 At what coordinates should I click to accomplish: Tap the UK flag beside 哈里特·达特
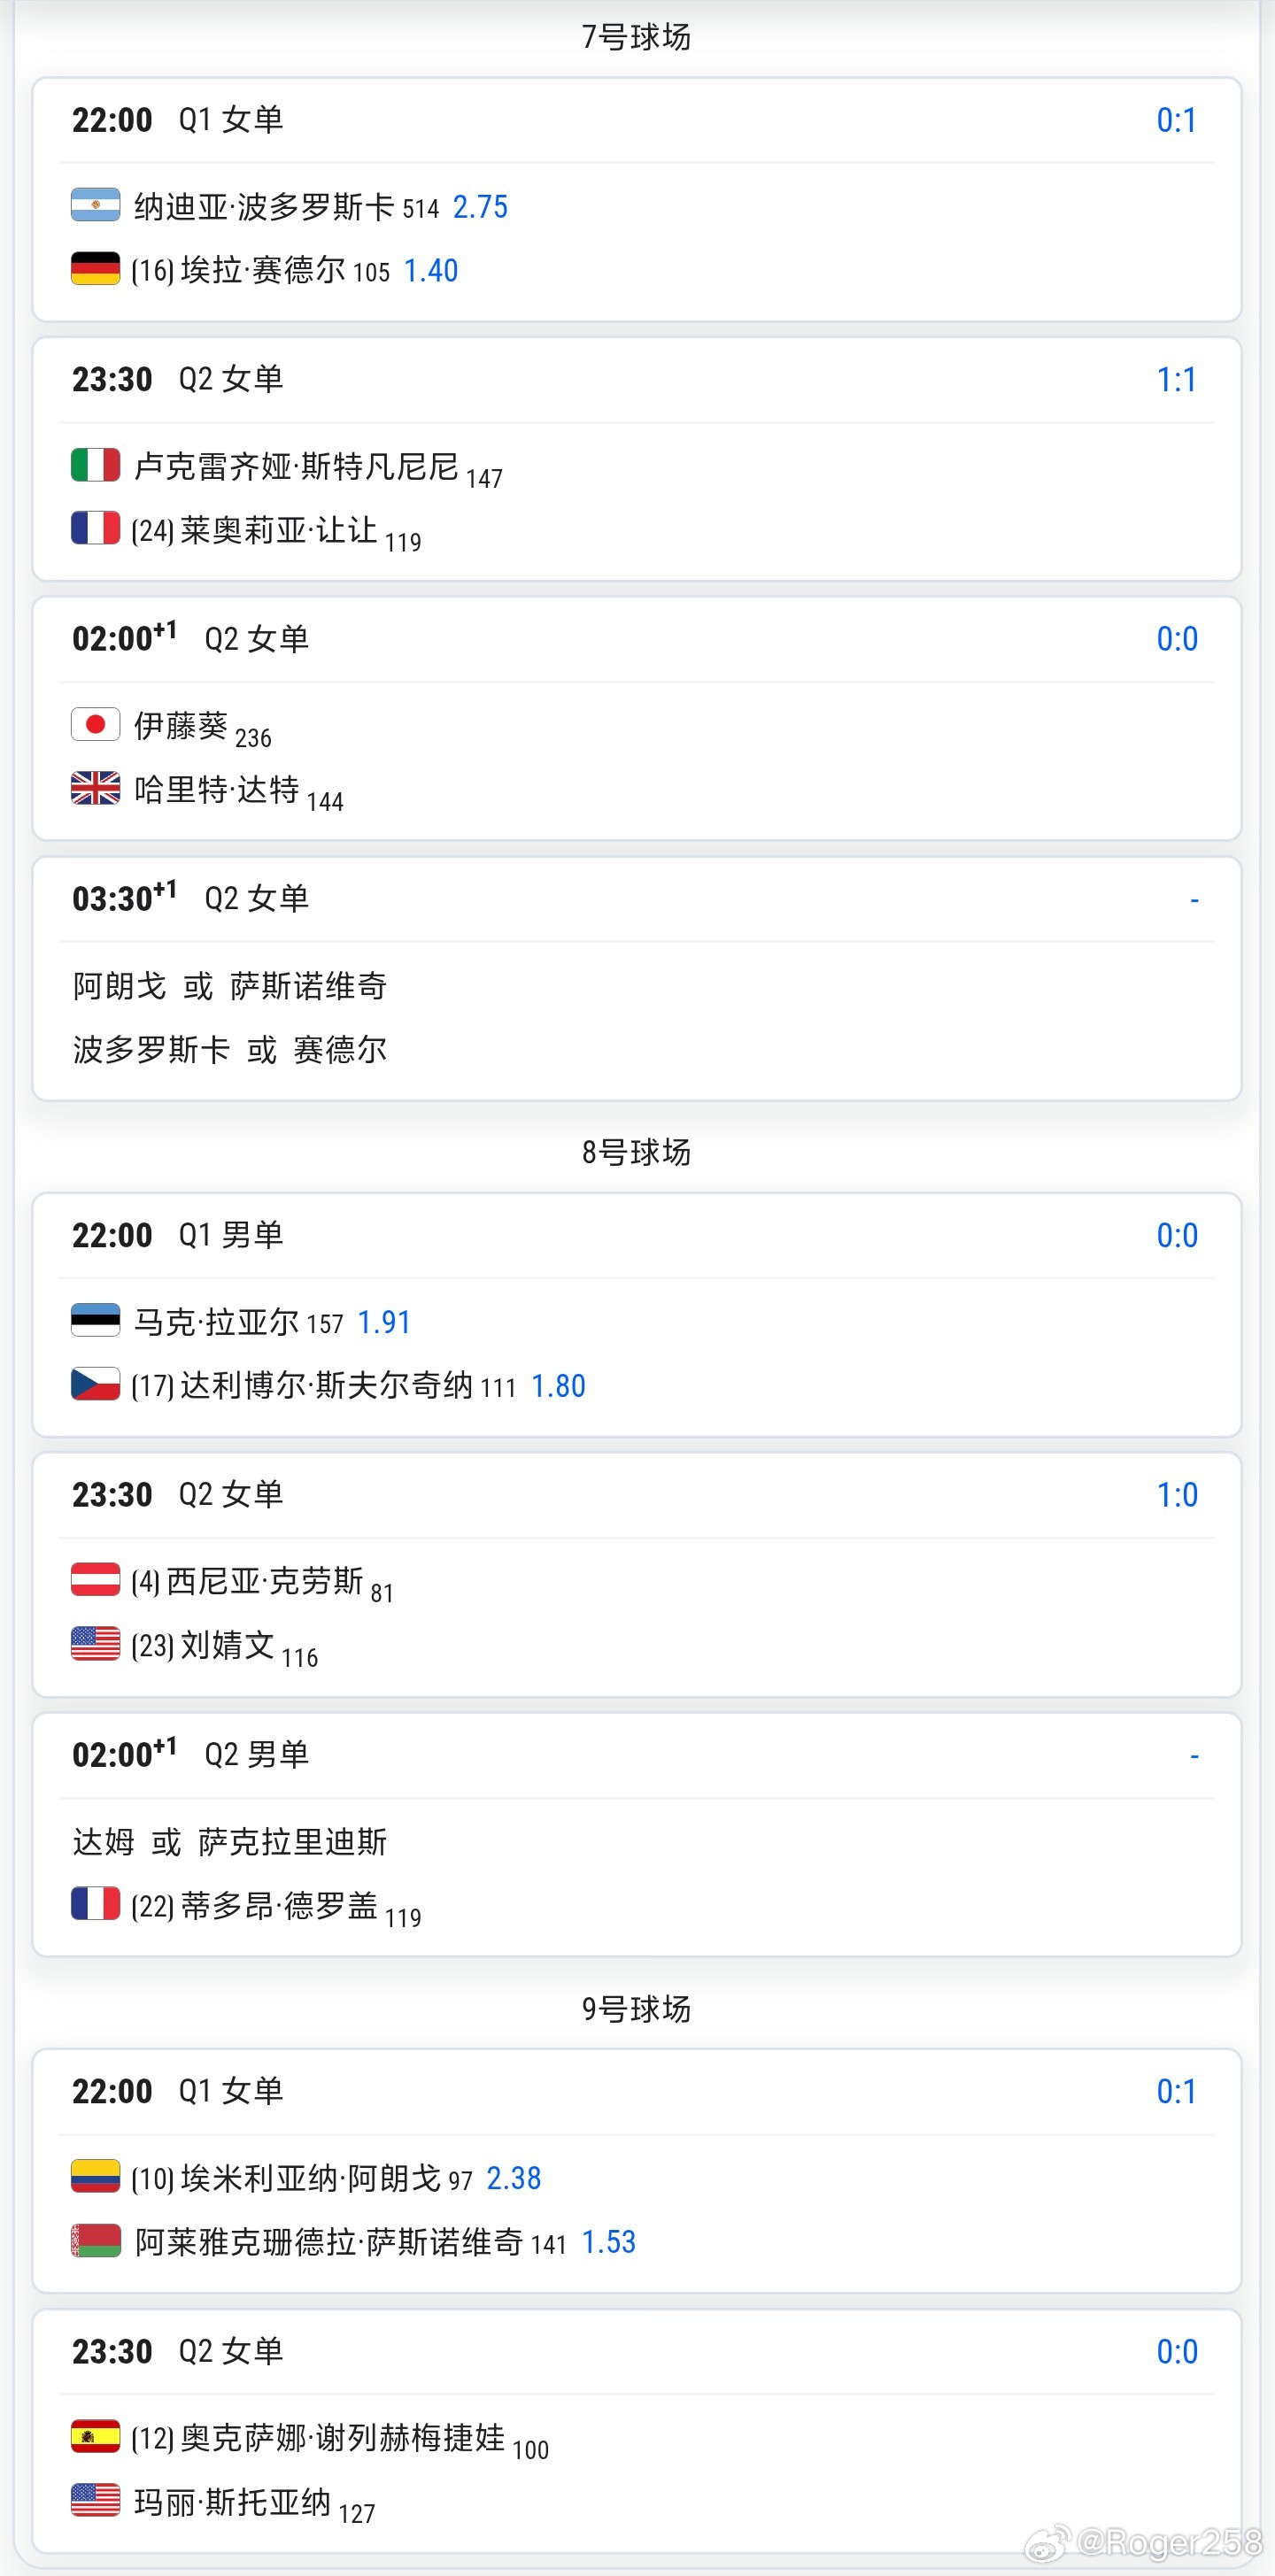(96, 788)
